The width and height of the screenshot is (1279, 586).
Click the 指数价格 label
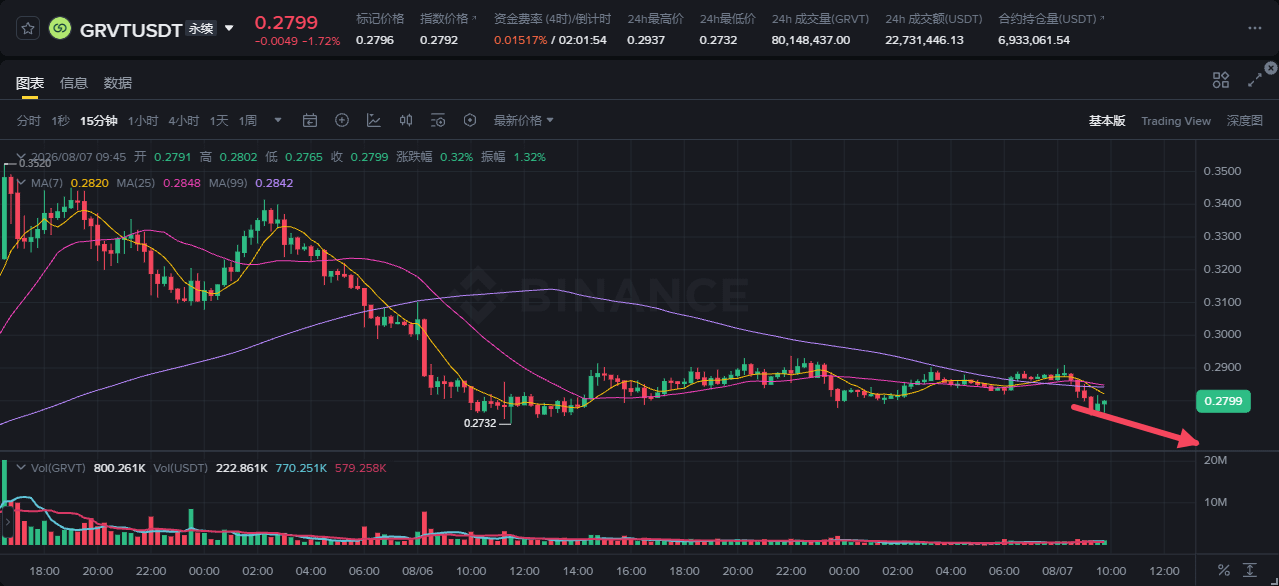444,19
